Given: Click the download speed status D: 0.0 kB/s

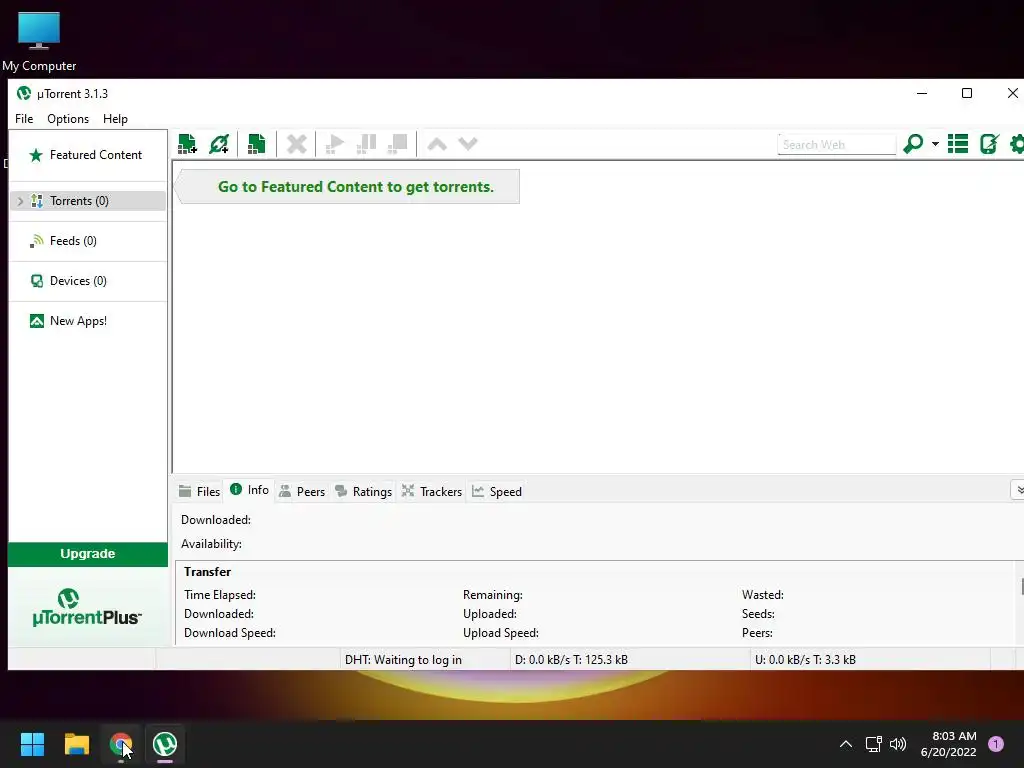Looking at the screenshot, I should click(571, 660).
